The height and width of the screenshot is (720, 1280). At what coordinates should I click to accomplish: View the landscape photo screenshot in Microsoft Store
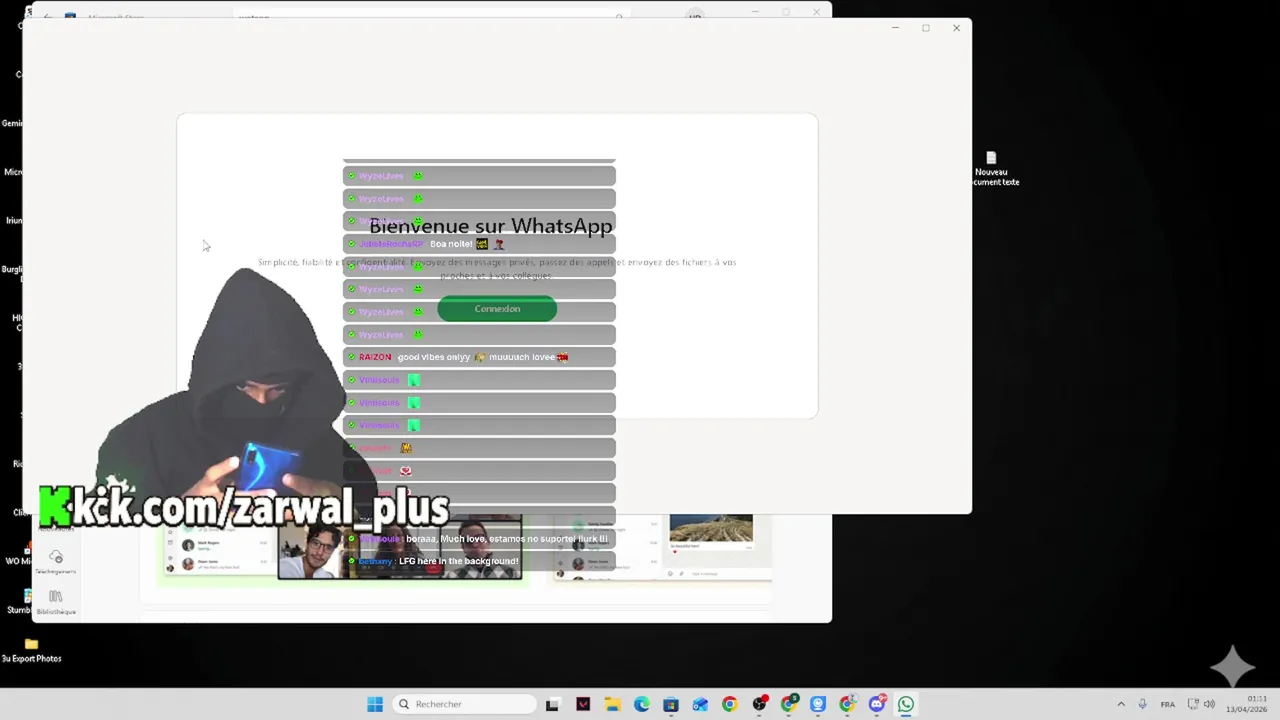tap(711, 529)
